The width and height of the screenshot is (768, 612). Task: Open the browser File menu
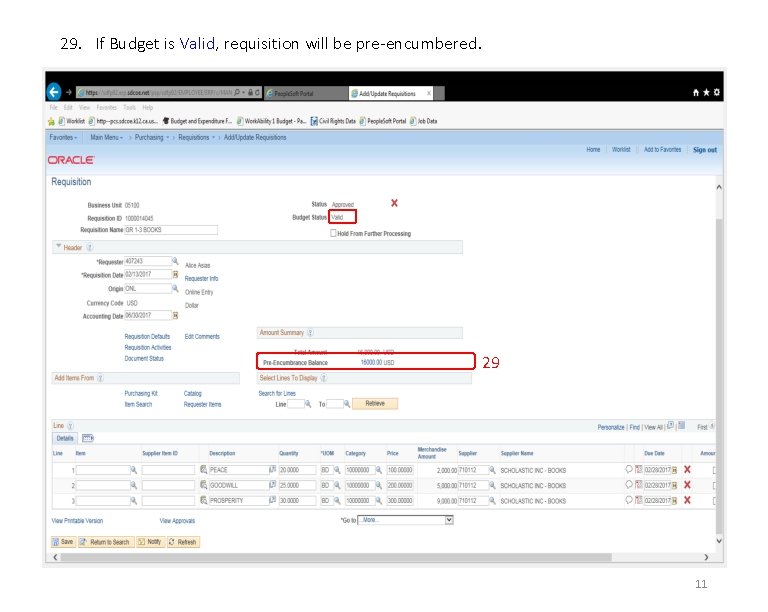tap(53, 108)
